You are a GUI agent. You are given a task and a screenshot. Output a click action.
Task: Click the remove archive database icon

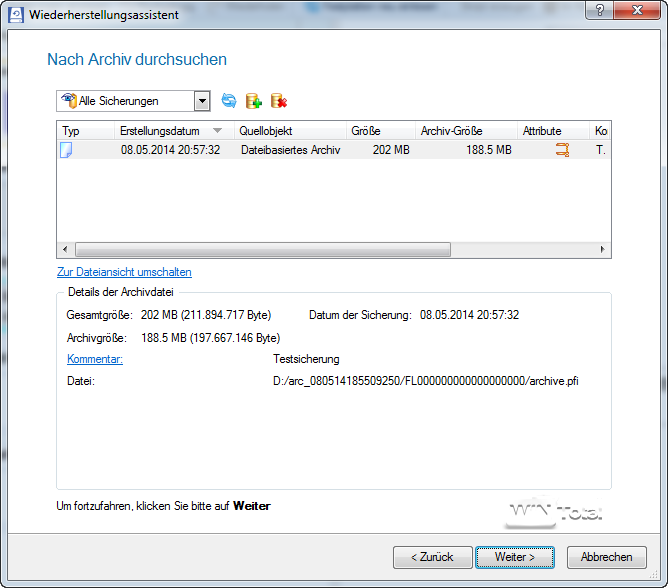pyautogui.click(x=279, y=101)
